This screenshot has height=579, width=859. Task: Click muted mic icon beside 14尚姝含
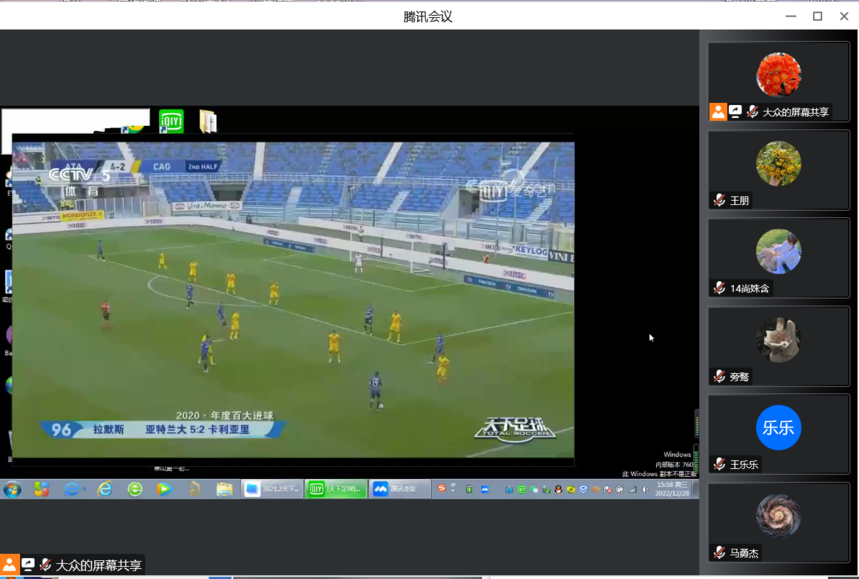pyautogui.click(x=719, y=288)
